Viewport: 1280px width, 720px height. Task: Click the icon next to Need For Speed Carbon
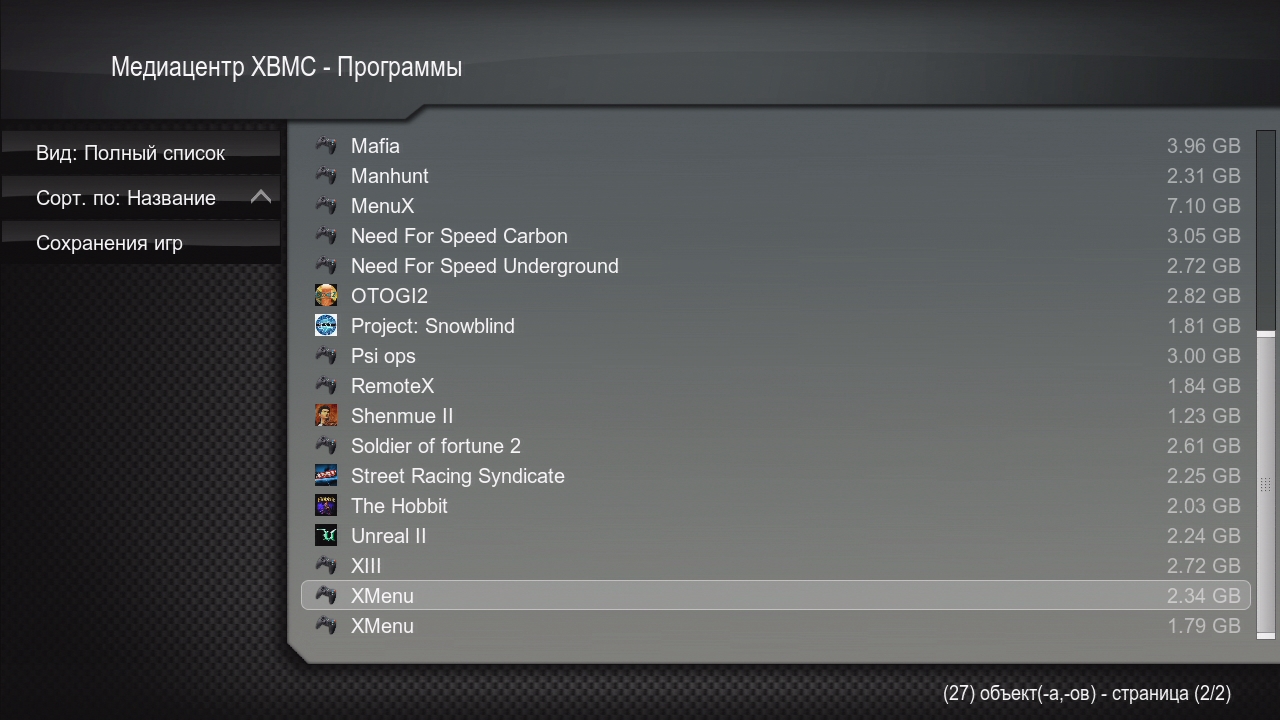click(x=326, y=236)
